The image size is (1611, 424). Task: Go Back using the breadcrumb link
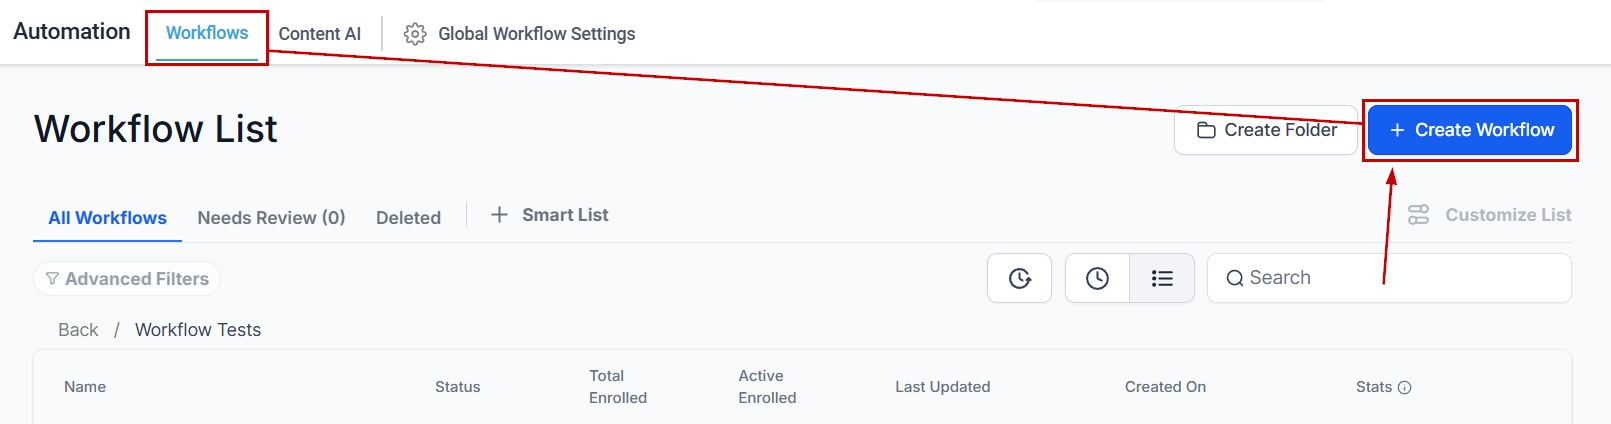point(78,330)
